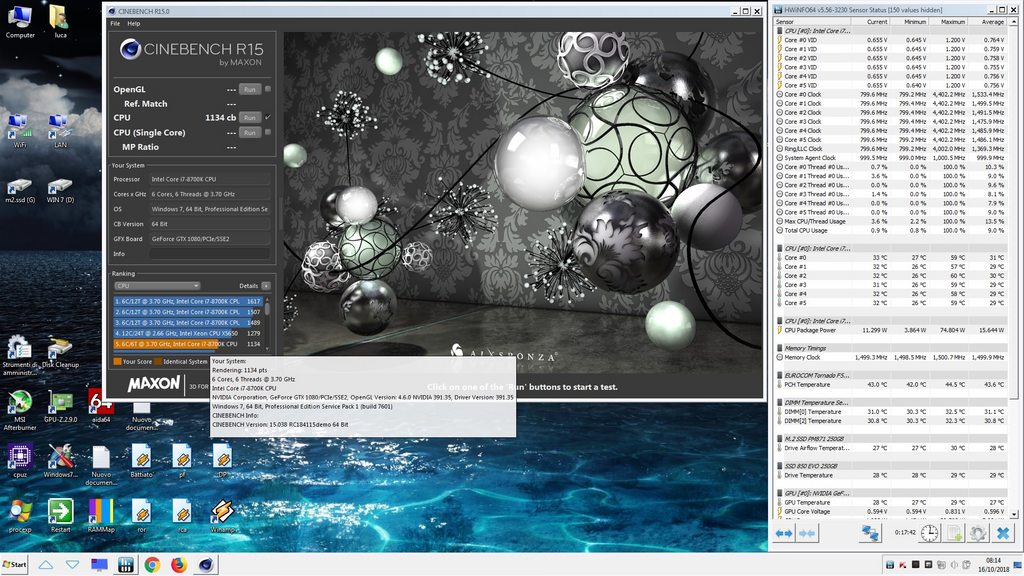The height and width of the screenshot is (576, 1024).
Task: Select the orange ranking entry scoring 1134
Action: click(x=188, y=344)
